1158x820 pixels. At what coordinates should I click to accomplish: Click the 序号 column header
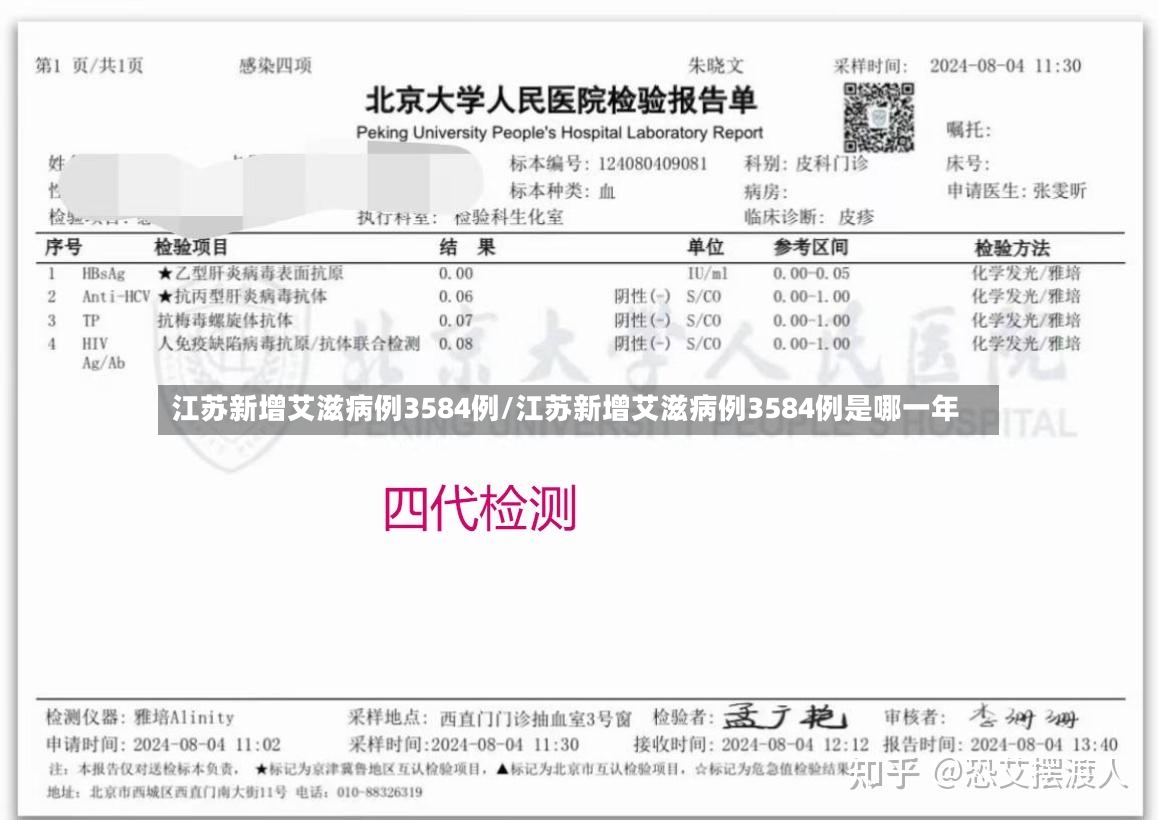(64, 247)
